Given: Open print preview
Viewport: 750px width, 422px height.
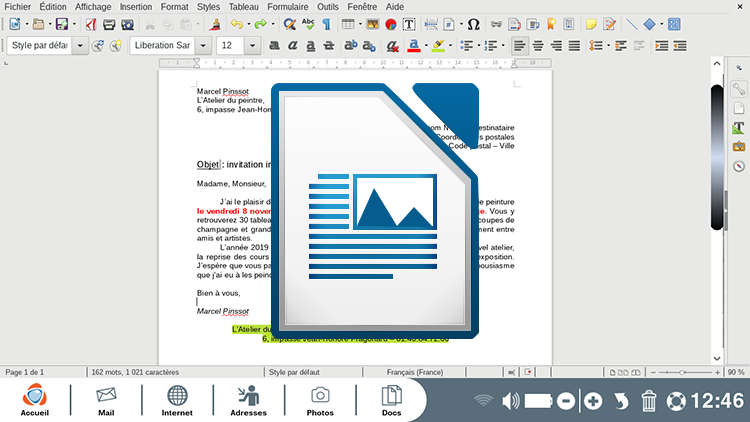Looking at the screenshot, I should point(127,24).
